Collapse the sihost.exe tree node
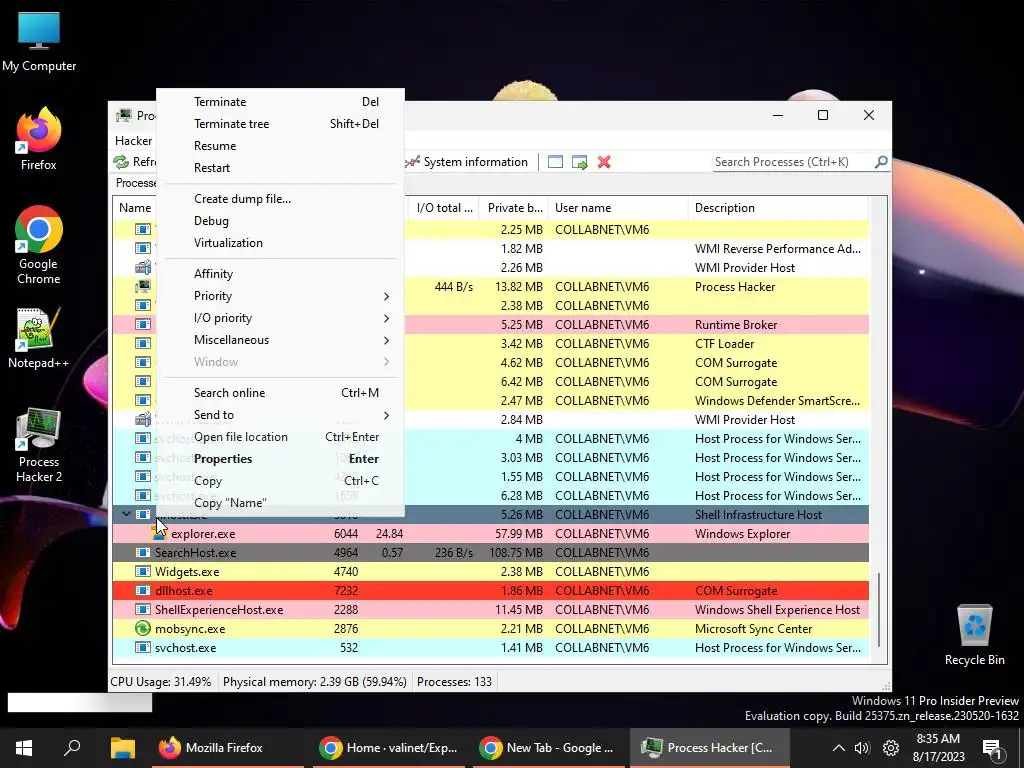The image size is (1024, 768). [x=127, y=514]
